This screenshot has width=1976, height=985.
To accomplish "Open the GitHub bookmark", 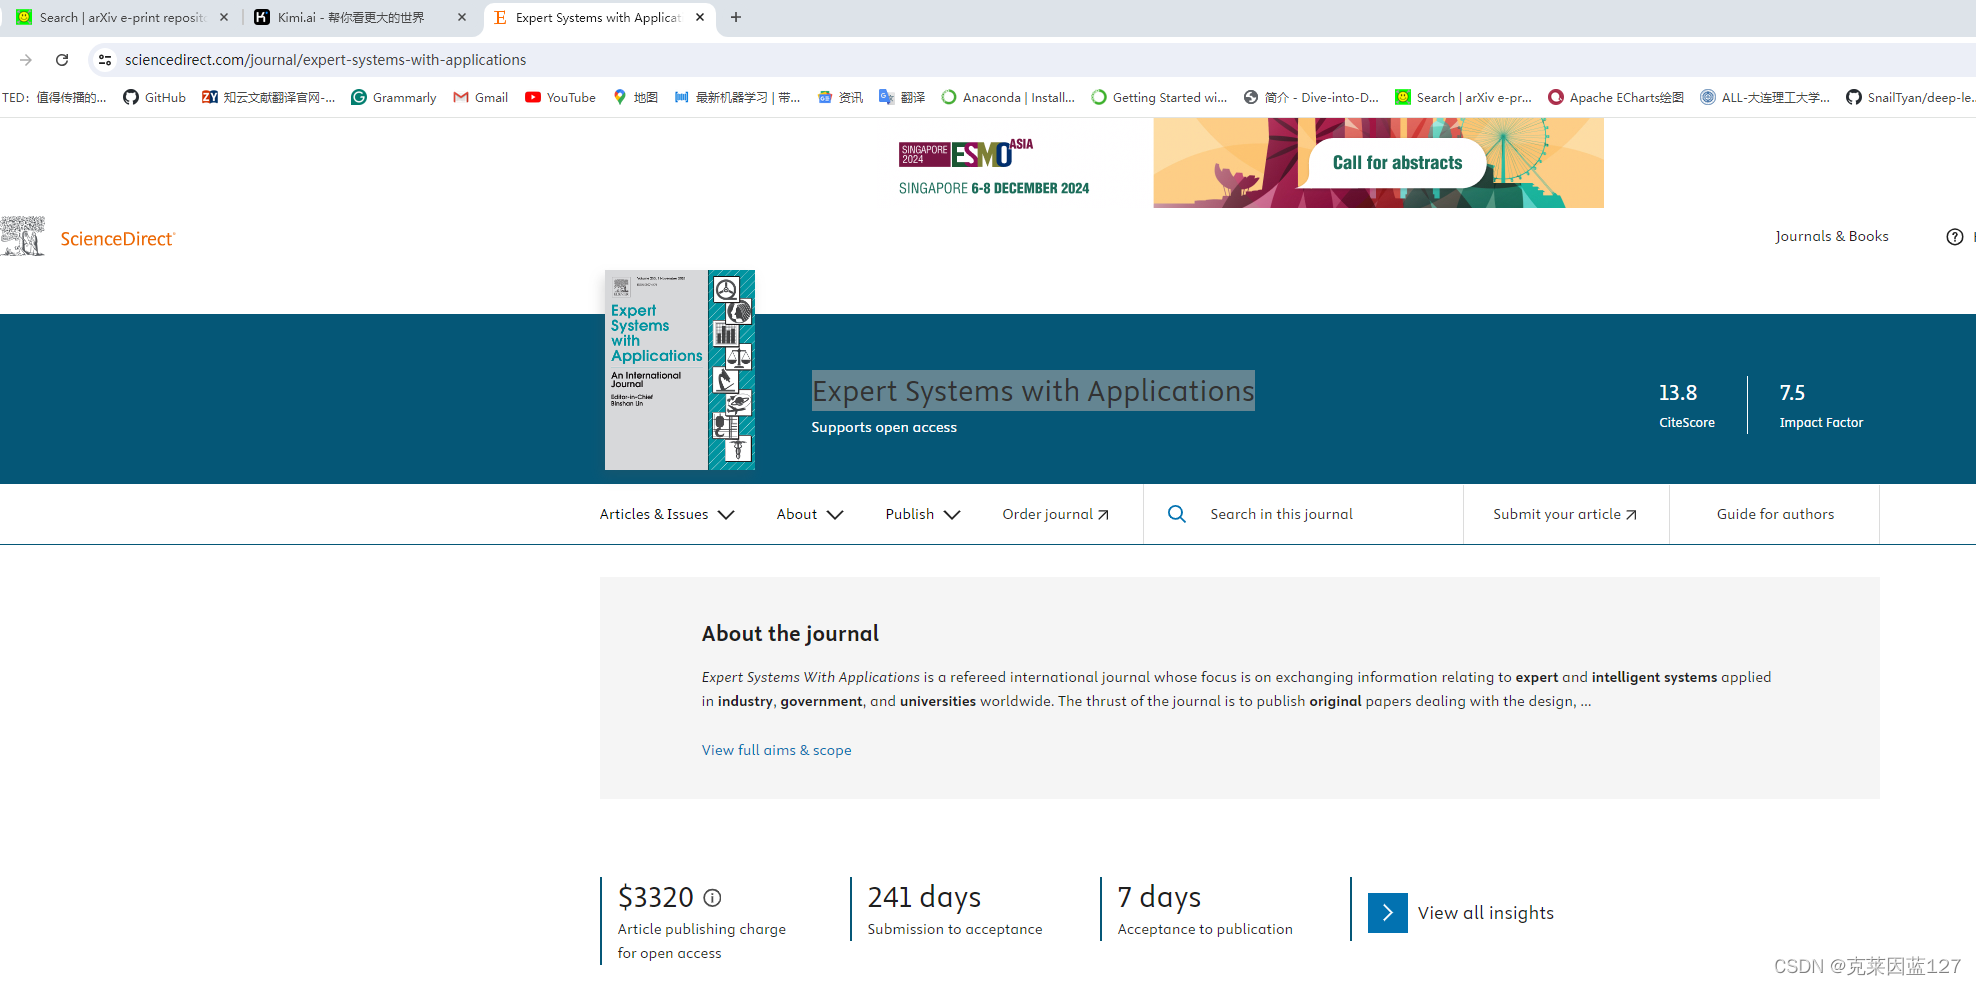I will (154, 97).
